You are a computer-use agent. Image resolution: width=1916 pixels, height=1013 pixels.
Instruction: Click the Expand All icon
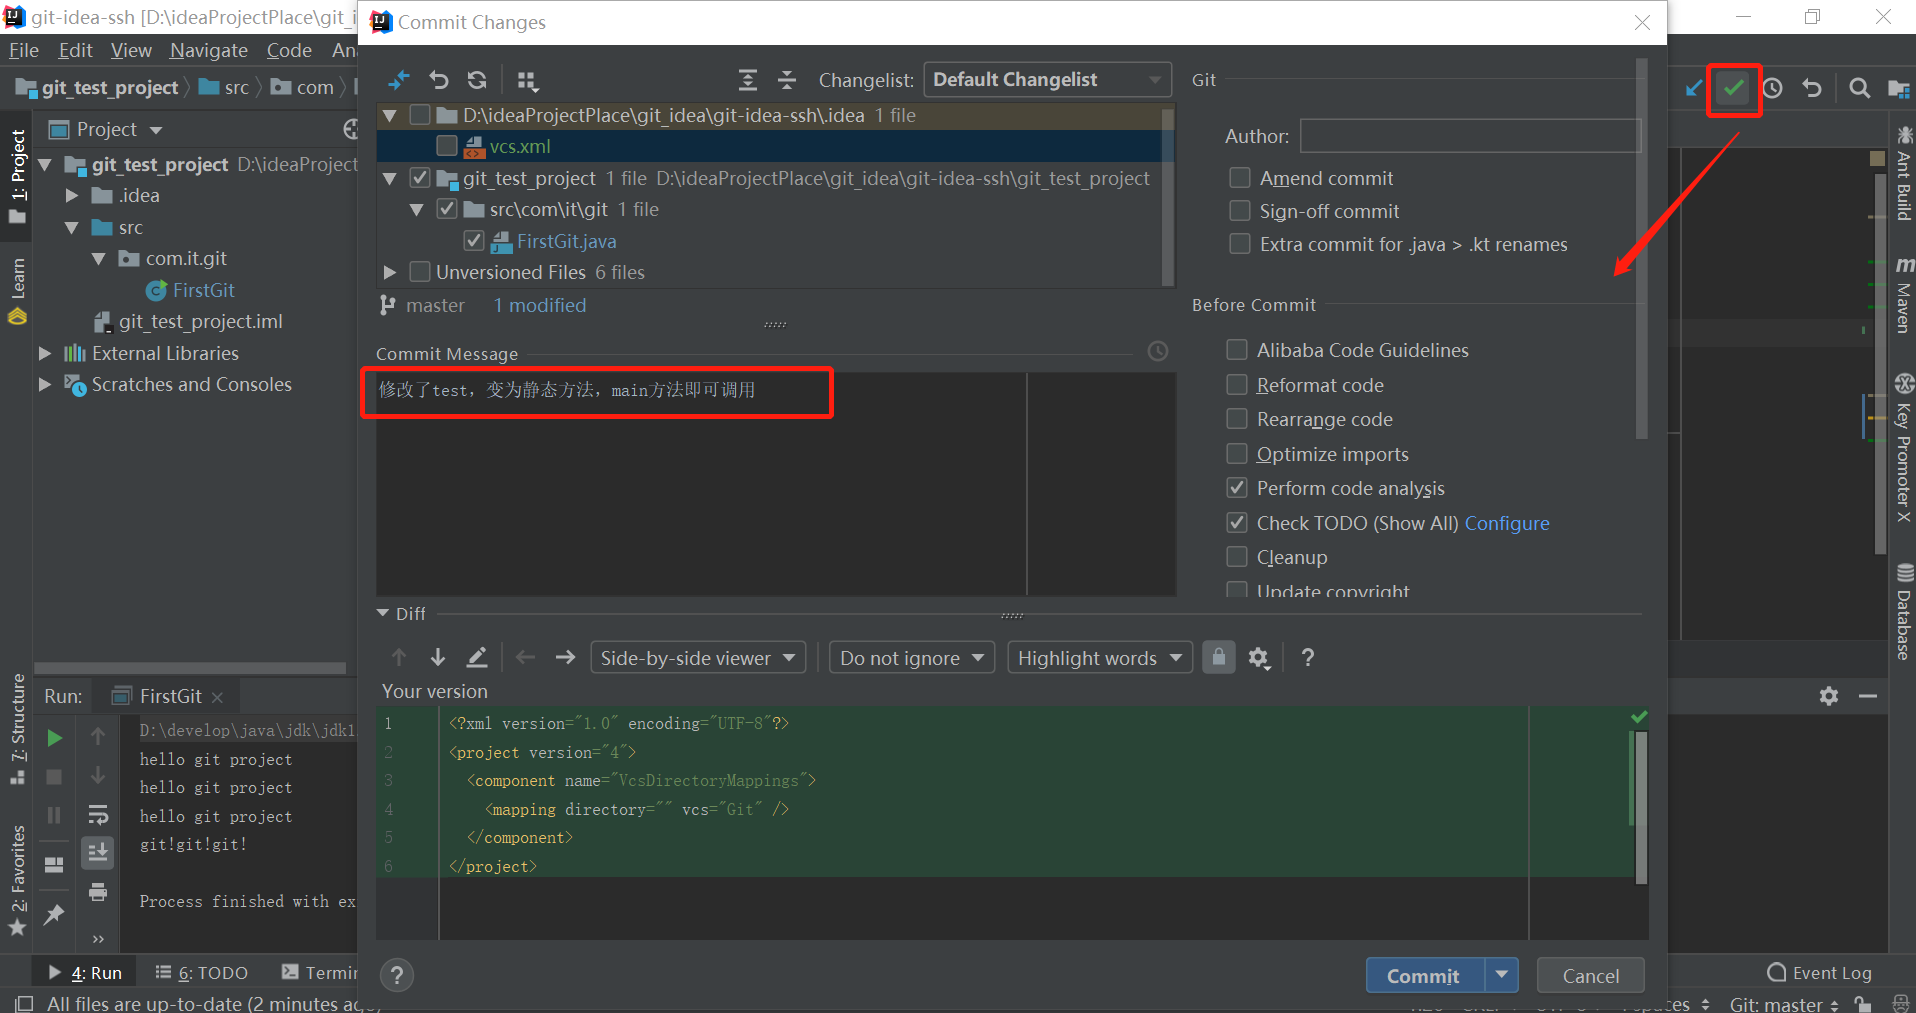pyautogui.click(x=747, y=80)
